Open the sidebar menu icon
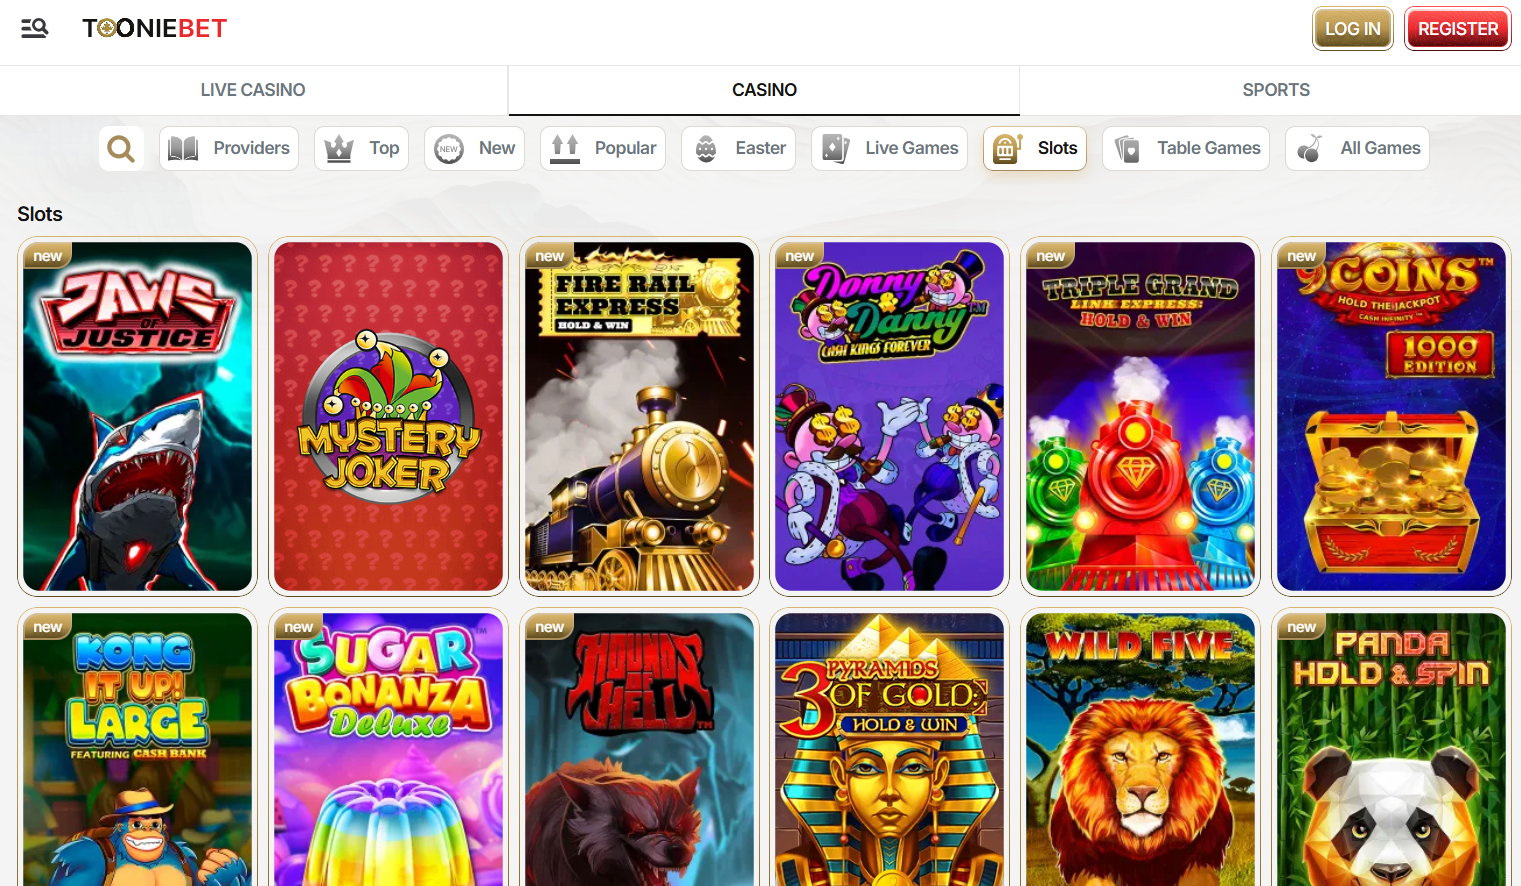Image resolution: width=1521 pixels, height=886 pixels. 34,29
